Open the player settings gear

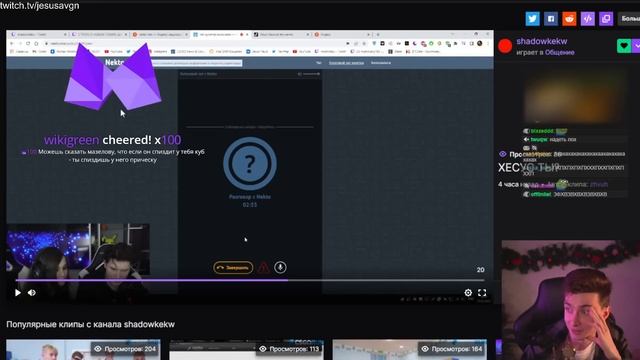(468, 293)
